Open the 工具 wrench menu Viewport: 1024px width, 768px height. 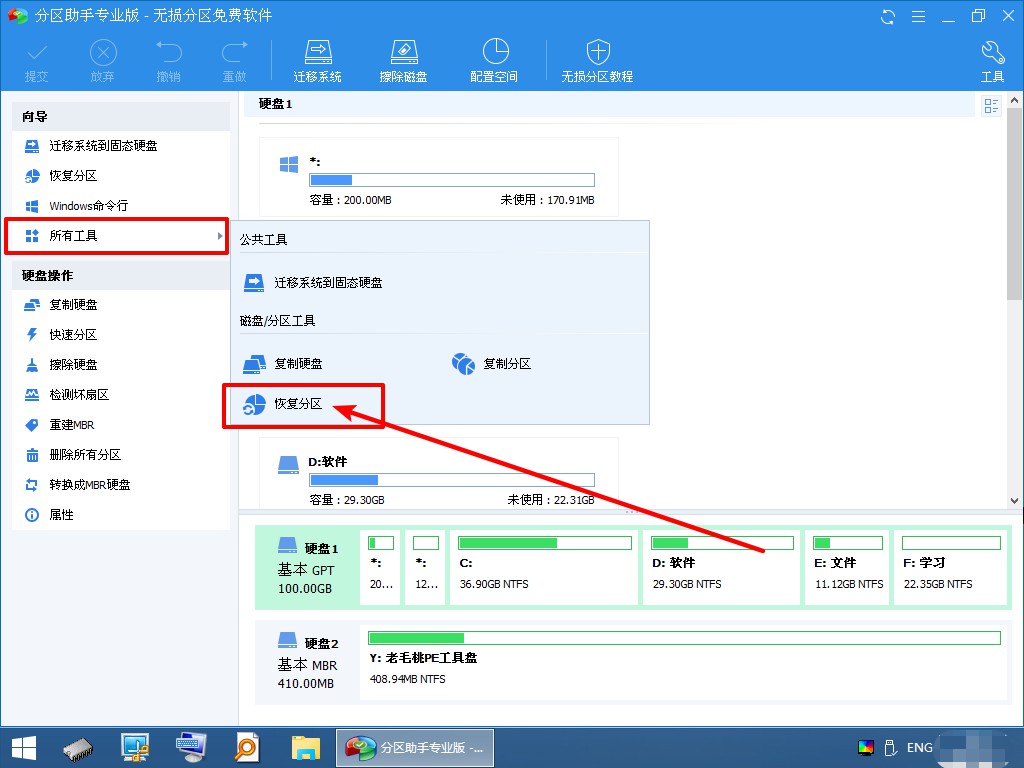tap(993, 61)
